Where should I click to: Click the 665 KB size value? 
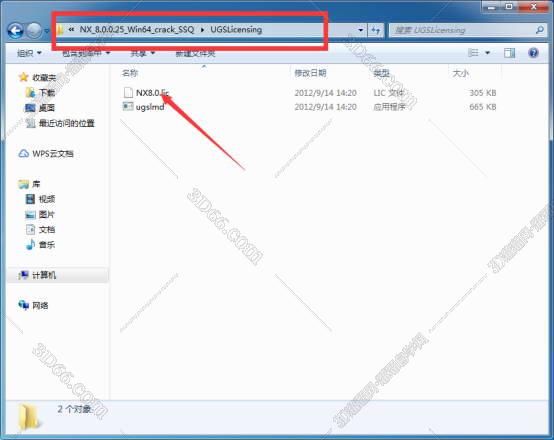point(482,107)
